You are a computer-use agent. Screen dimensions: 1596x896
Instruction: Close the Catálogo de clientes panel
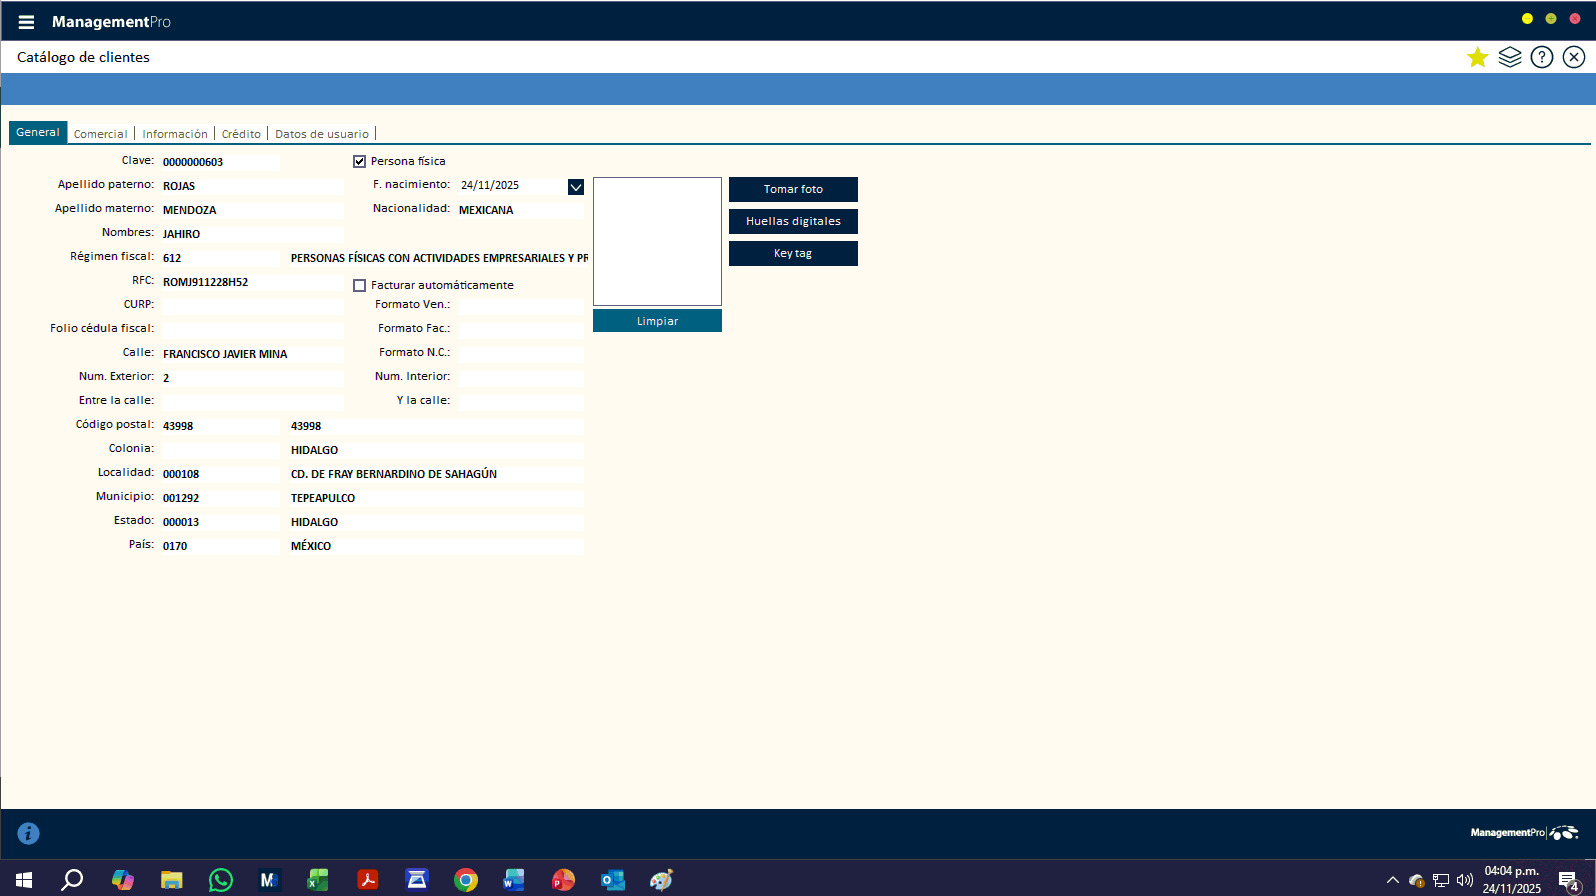point(1574,57)
